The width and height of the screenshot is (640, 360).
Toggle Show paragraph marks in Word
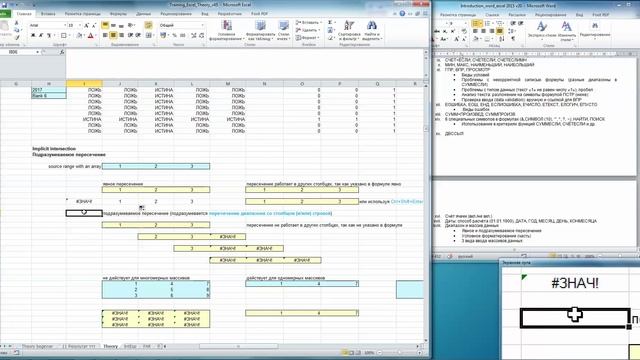(x=513, y=38)
